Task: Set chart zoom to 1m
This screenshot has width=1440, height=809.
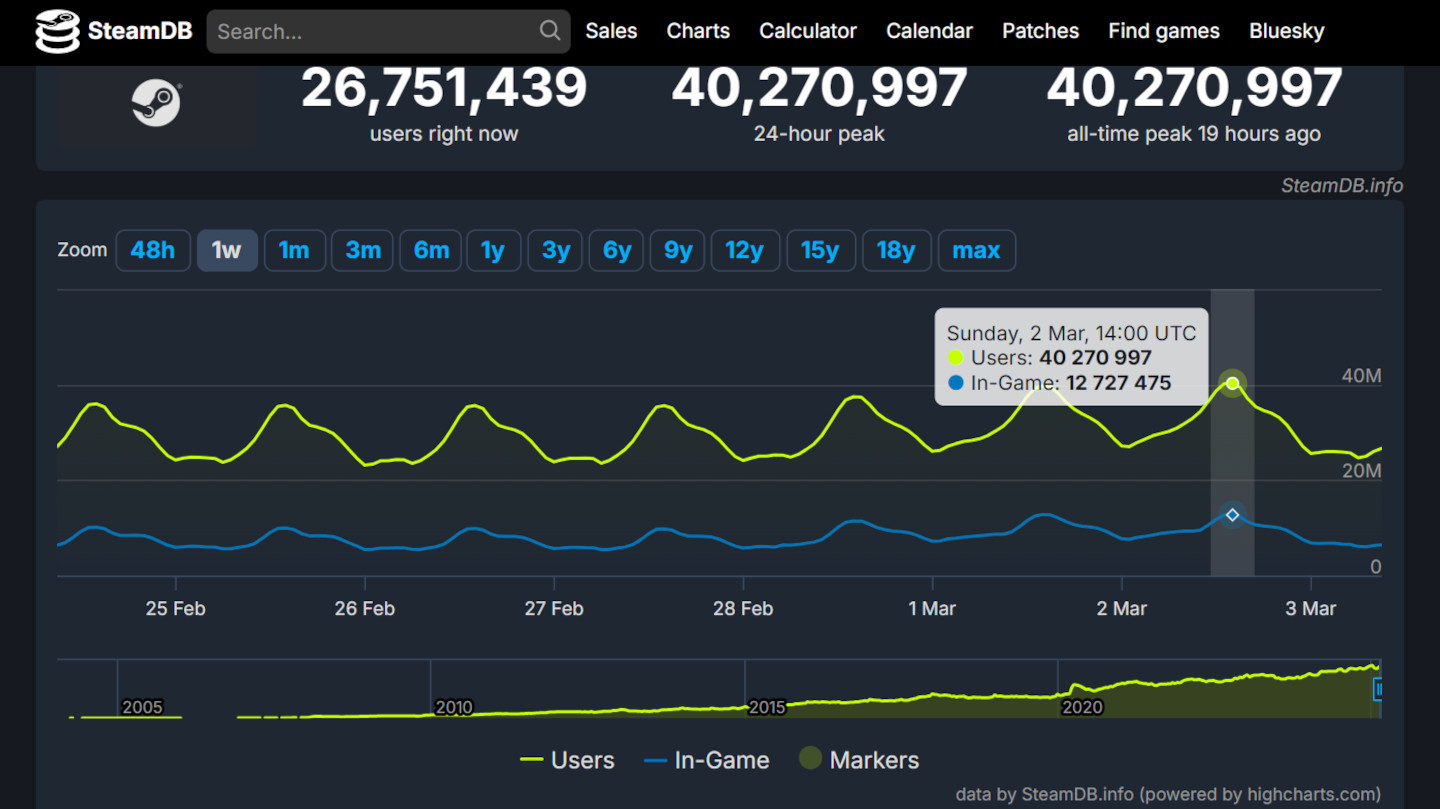Action: pos(294,250)
